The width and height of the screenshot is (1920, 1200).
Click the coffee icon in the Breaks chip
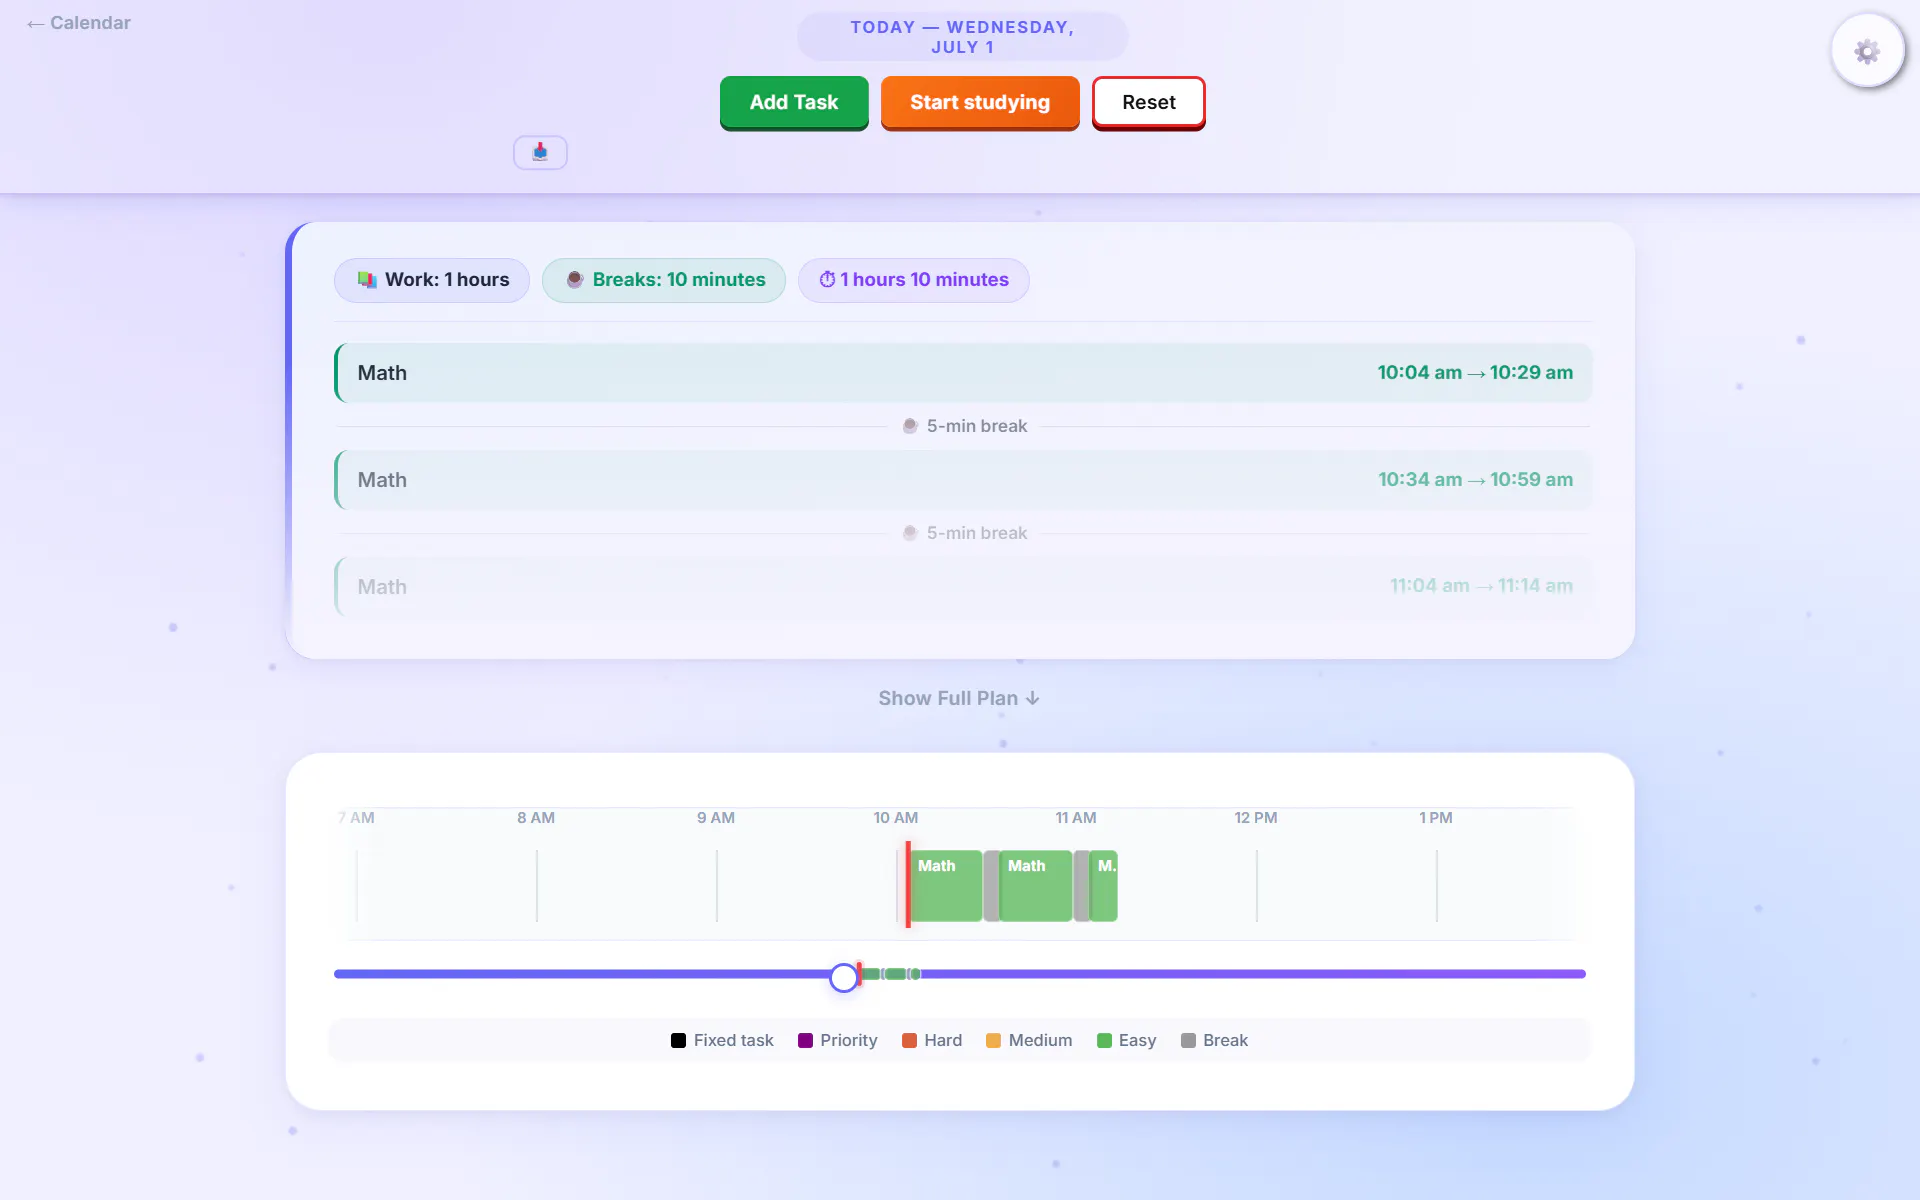pos(575,280)
